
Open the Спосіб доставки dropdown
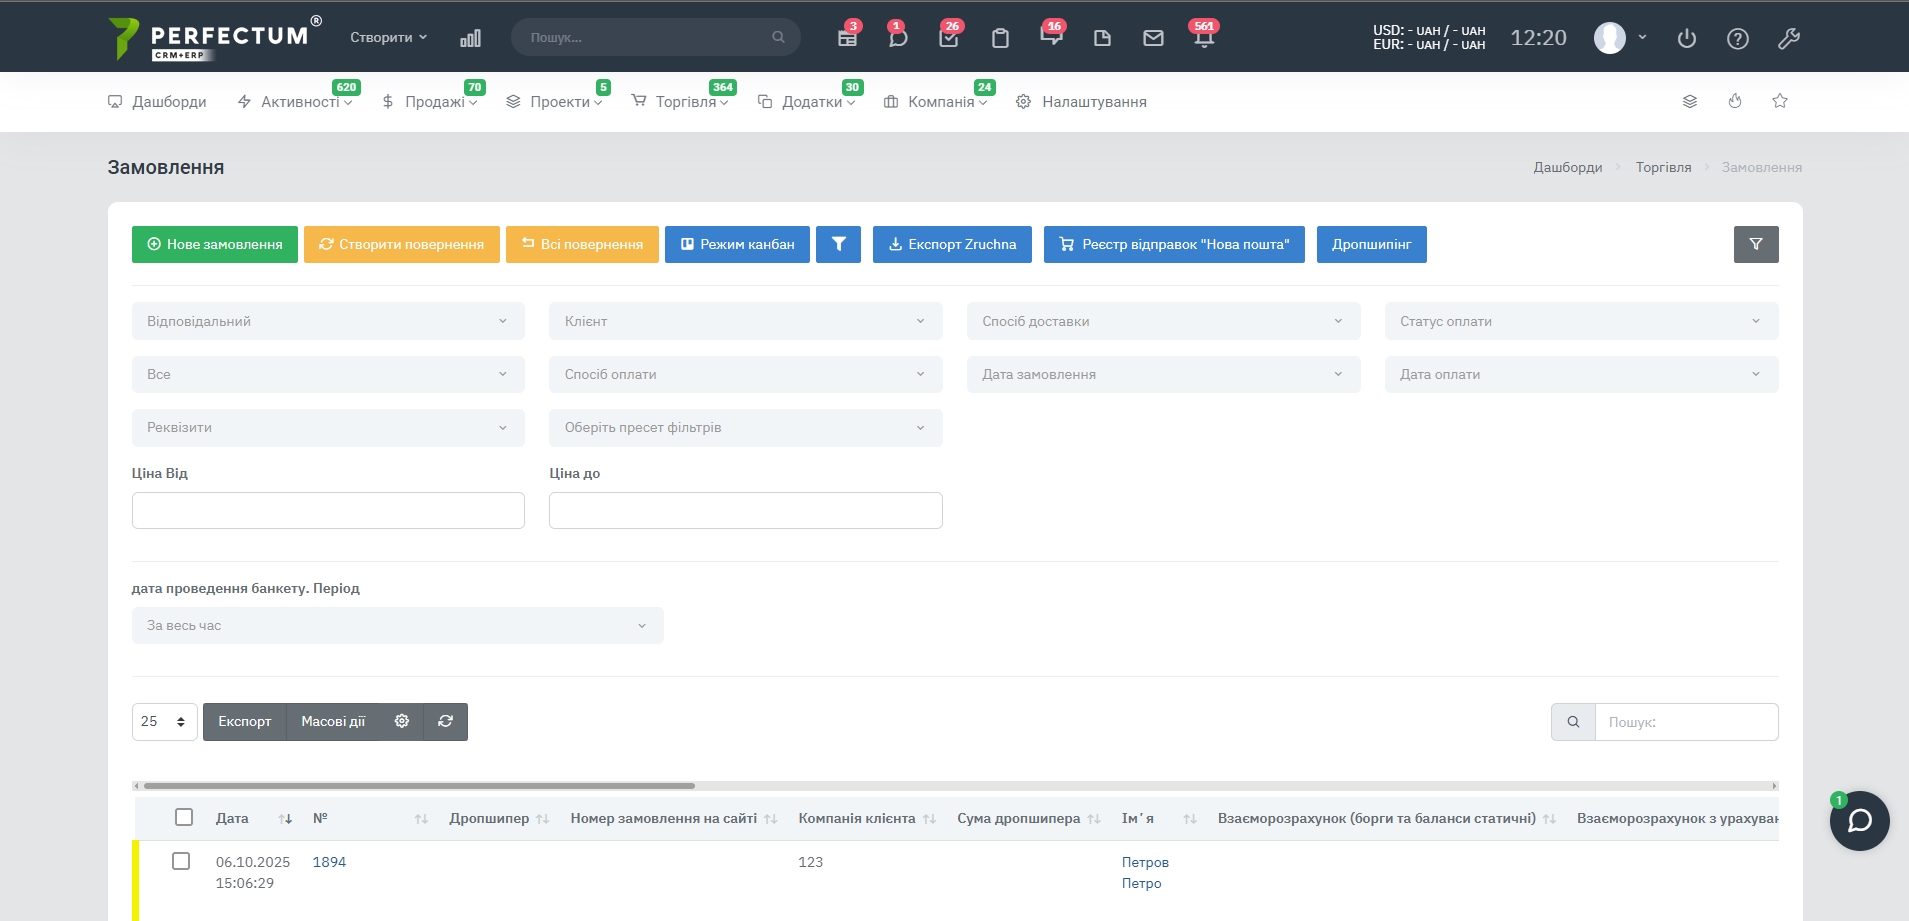tap(1163, 321)
